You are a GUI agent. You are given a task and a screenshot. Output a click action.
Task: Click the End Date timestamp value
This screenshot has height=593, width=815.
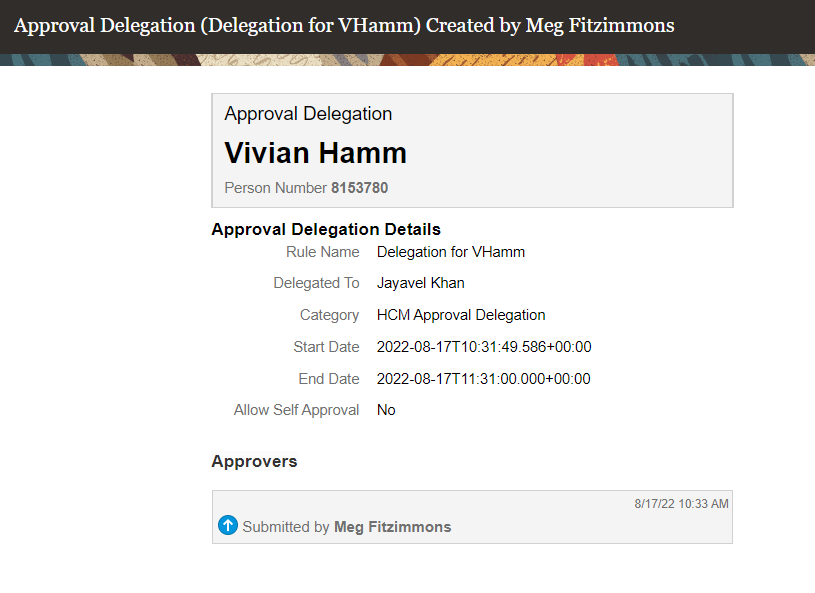tap(483, 379)
